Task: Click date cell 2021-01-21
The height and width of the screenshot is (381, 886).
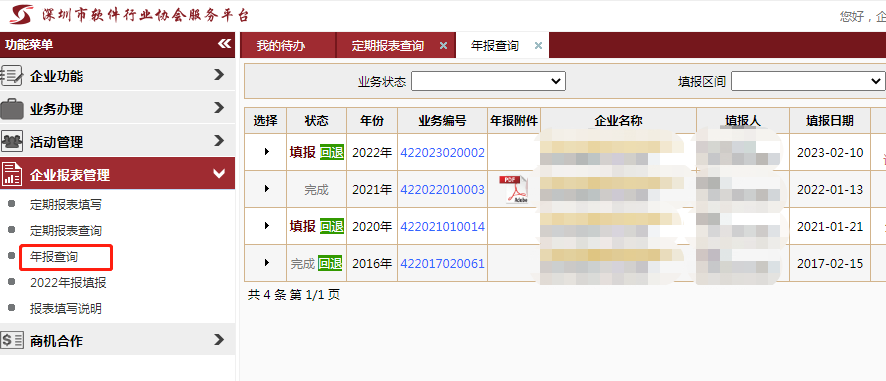Action: pos(829,227)
